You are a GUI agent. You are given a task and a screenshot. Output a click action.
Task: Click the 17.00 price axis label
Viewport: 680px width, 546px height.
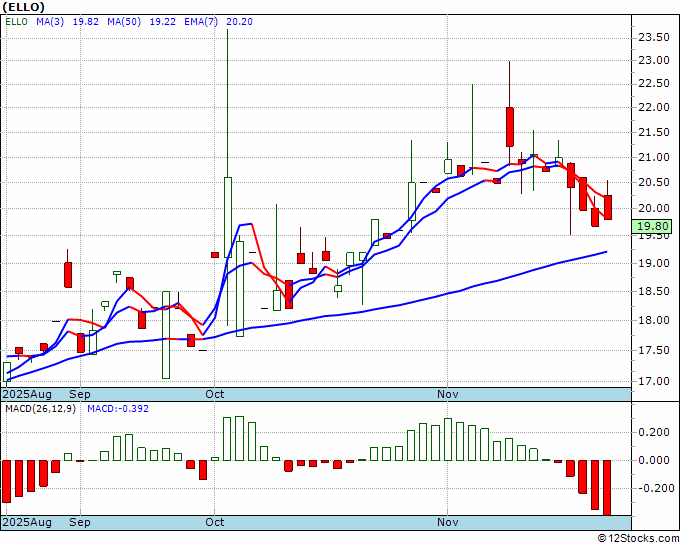654,381
